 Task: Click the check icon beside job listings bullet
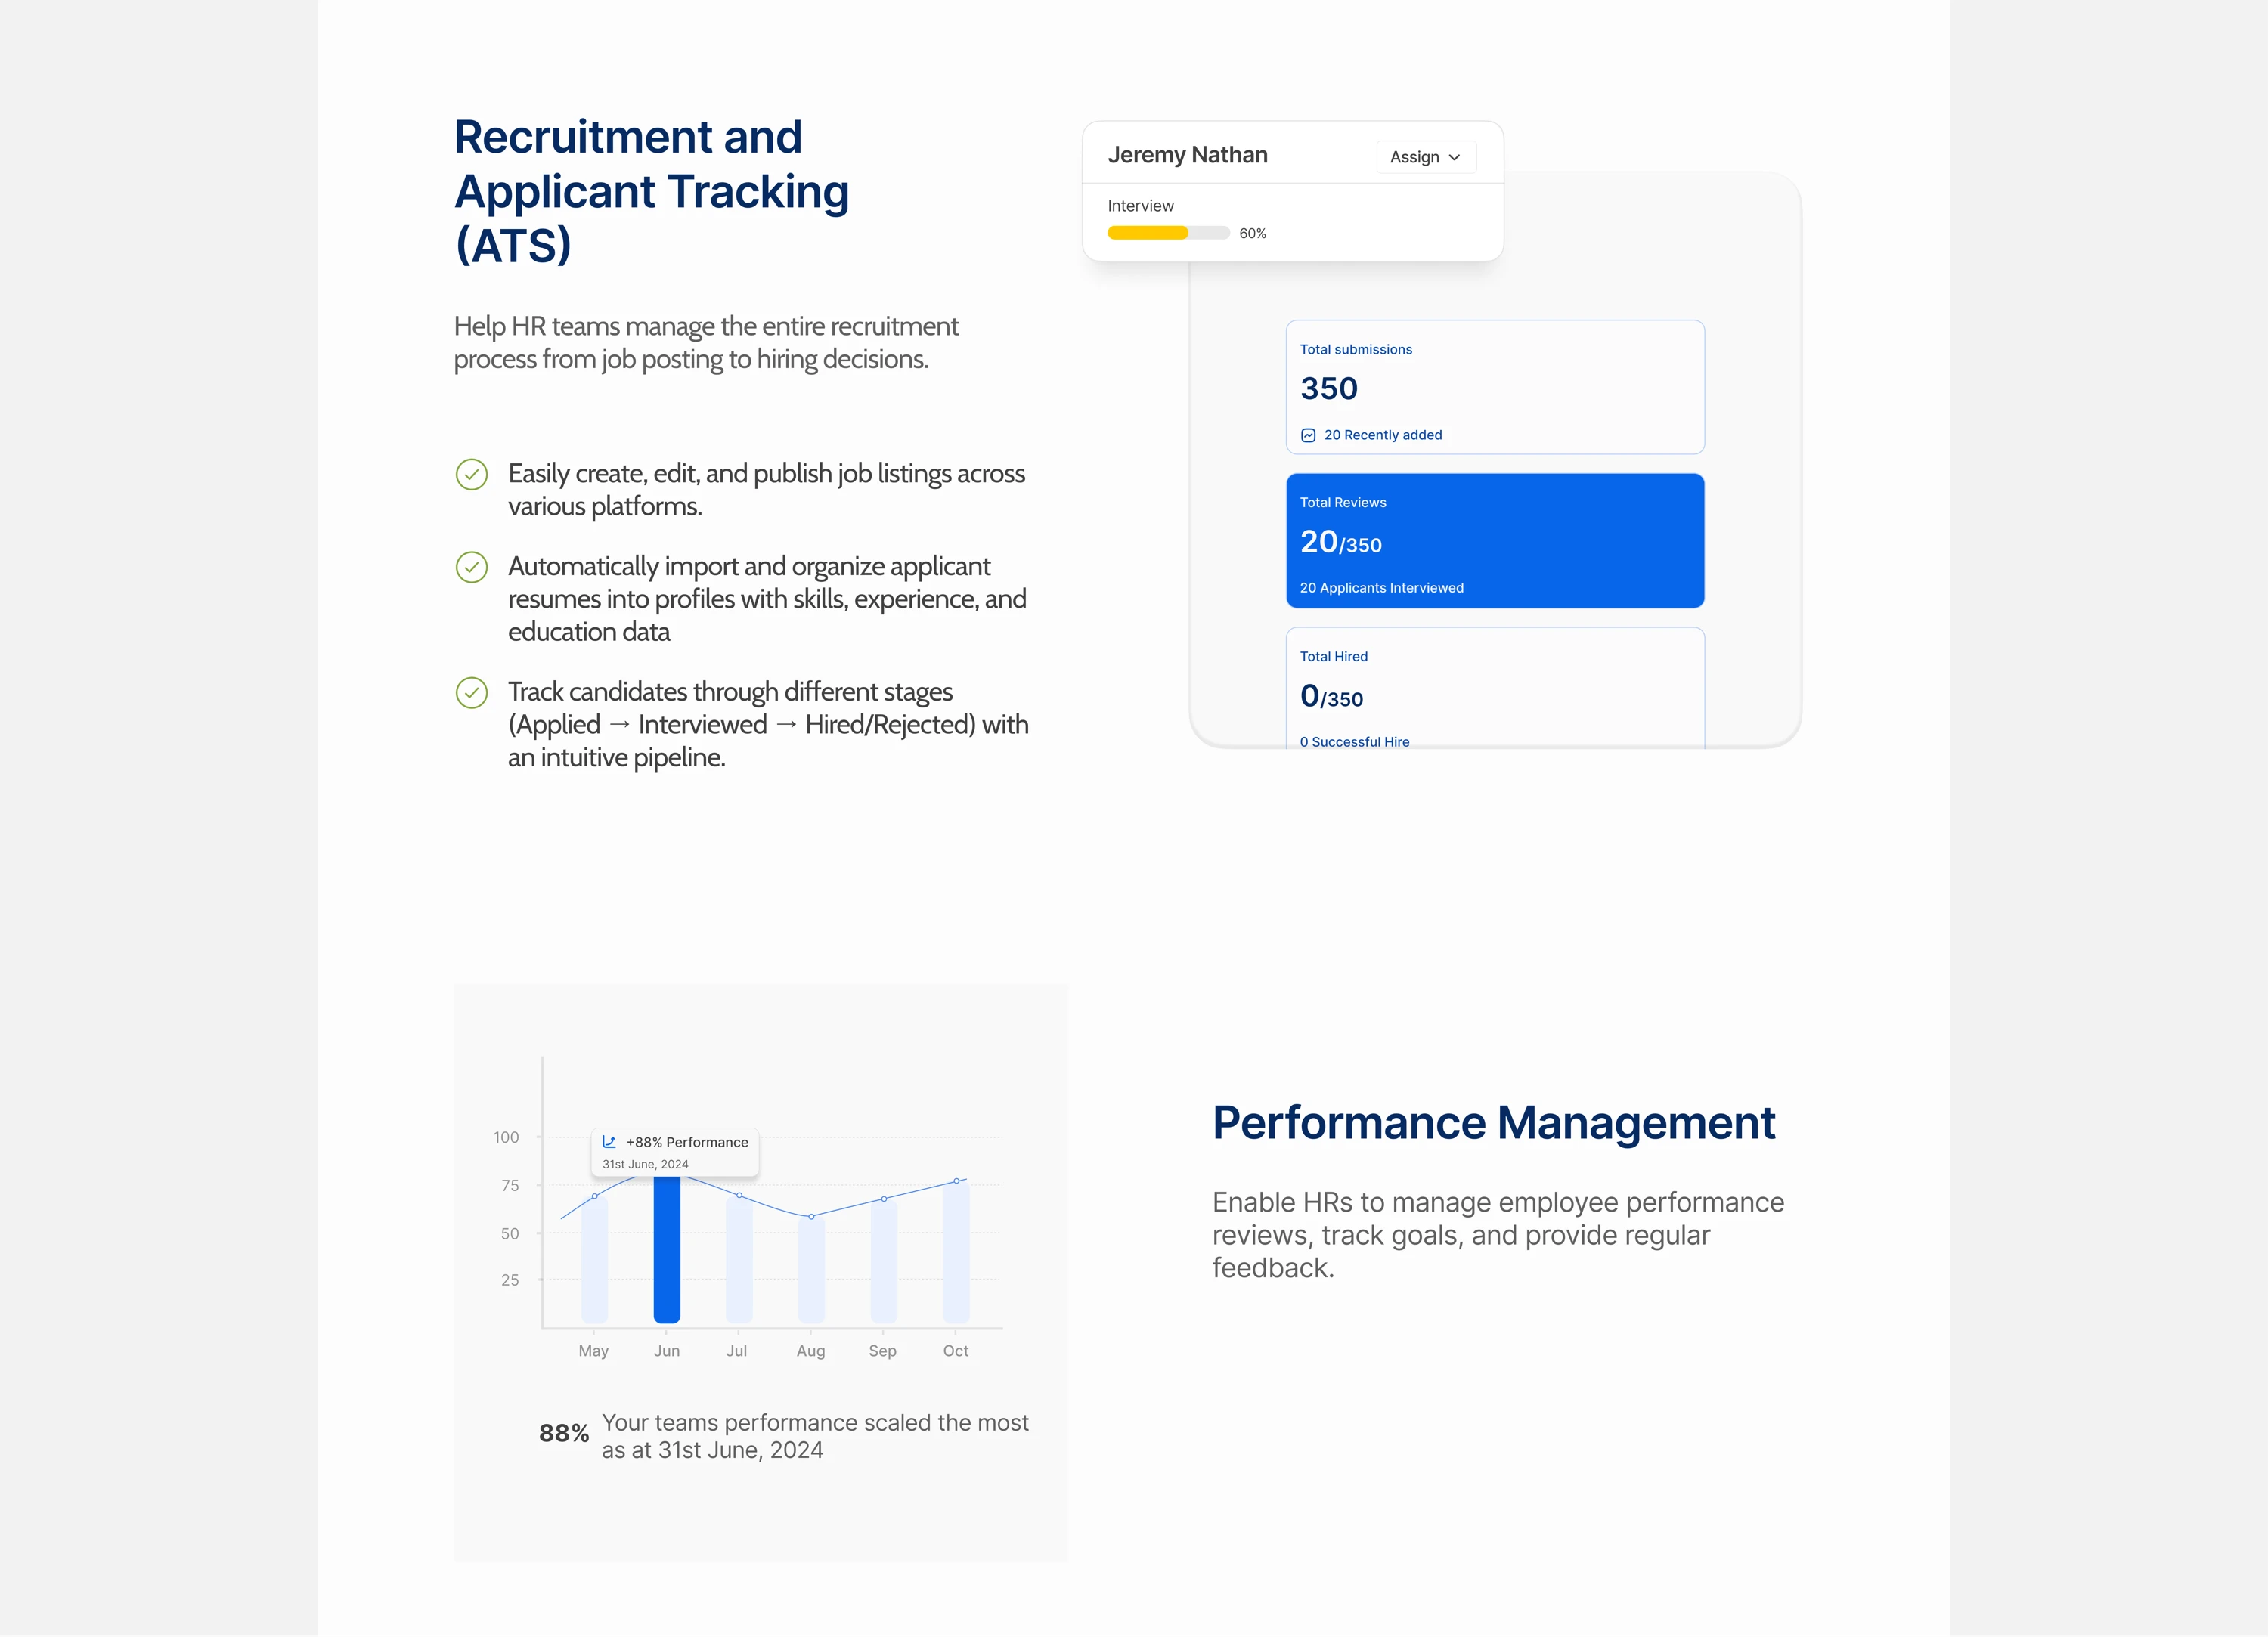click(472, 474)
